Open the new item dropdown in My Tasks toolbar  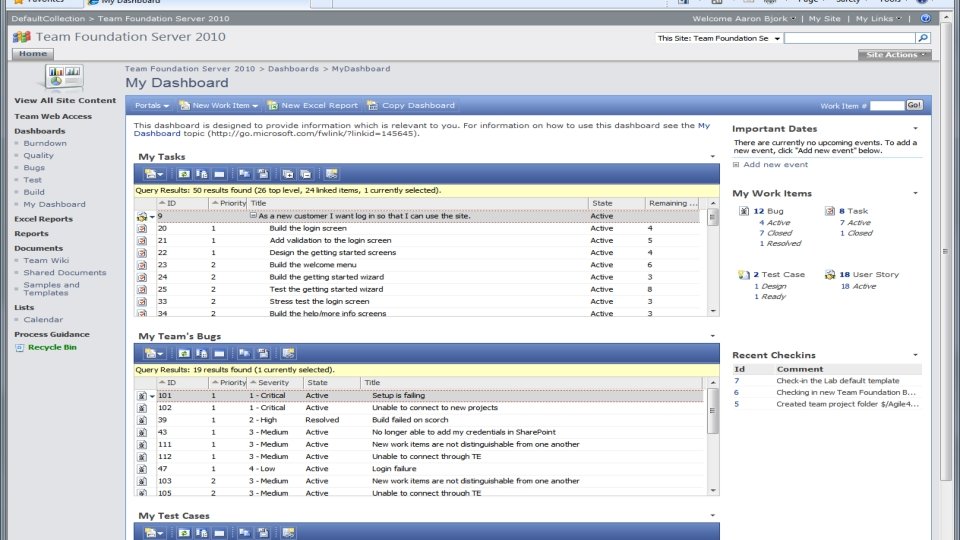coord(154,174)
